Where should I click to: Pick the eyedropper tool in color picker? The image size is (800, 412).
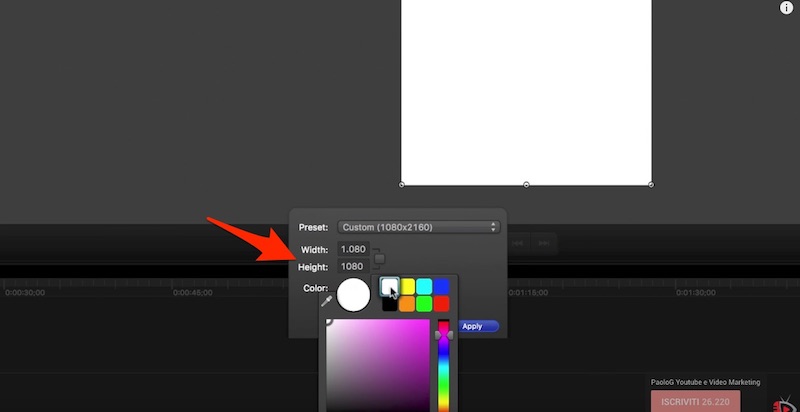[327, 301]
